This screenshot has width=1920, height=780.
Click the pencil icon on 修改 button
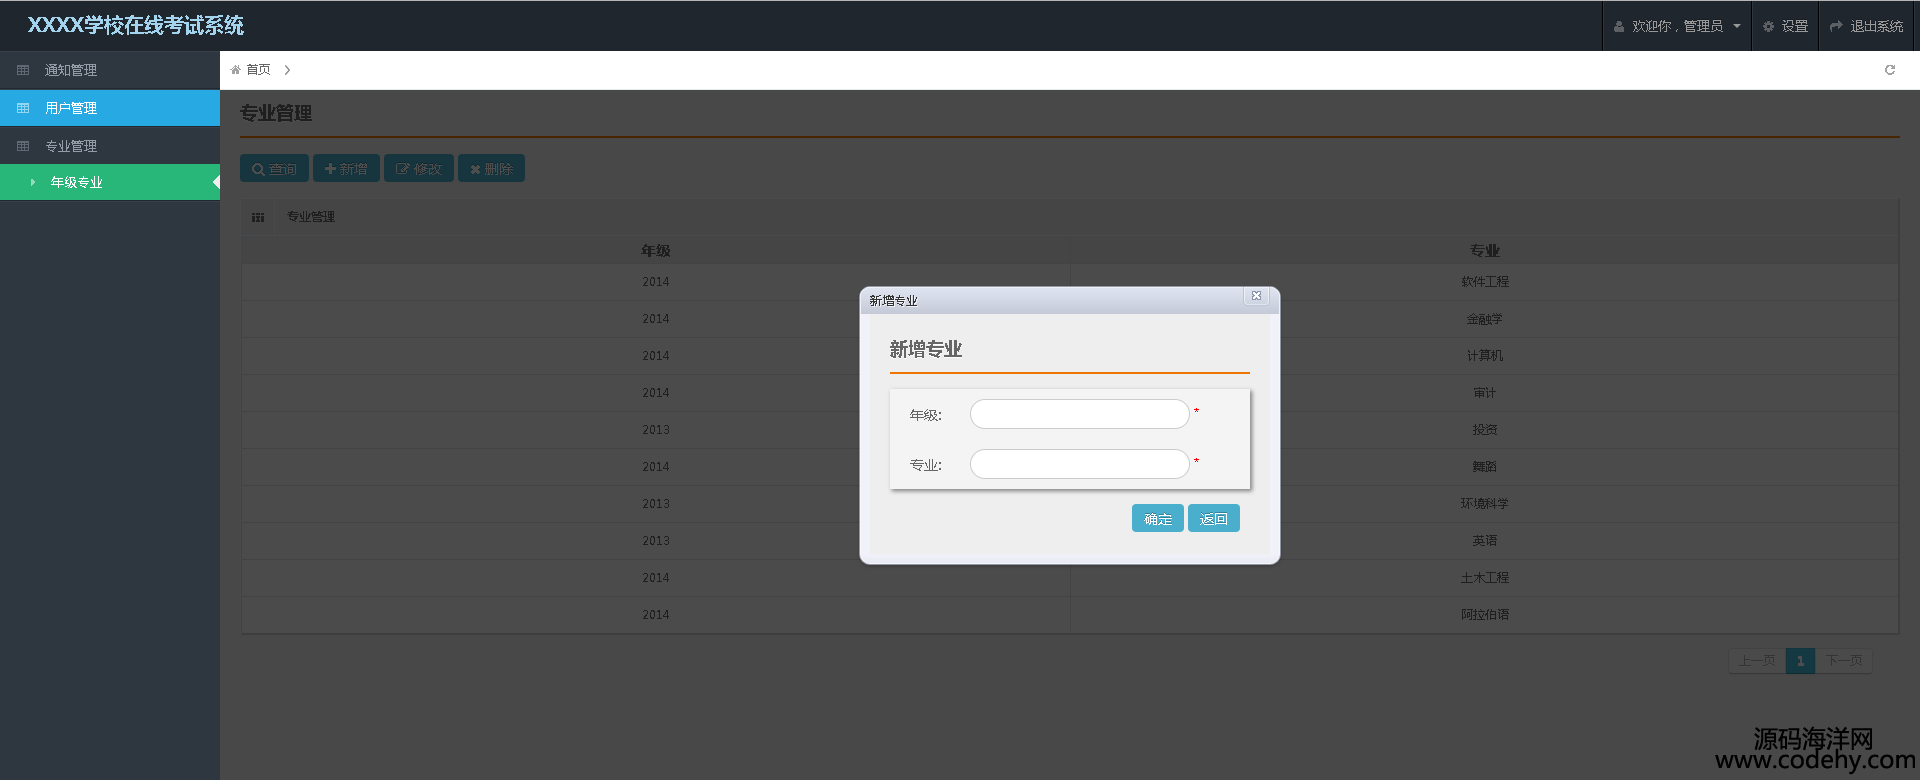402,169
